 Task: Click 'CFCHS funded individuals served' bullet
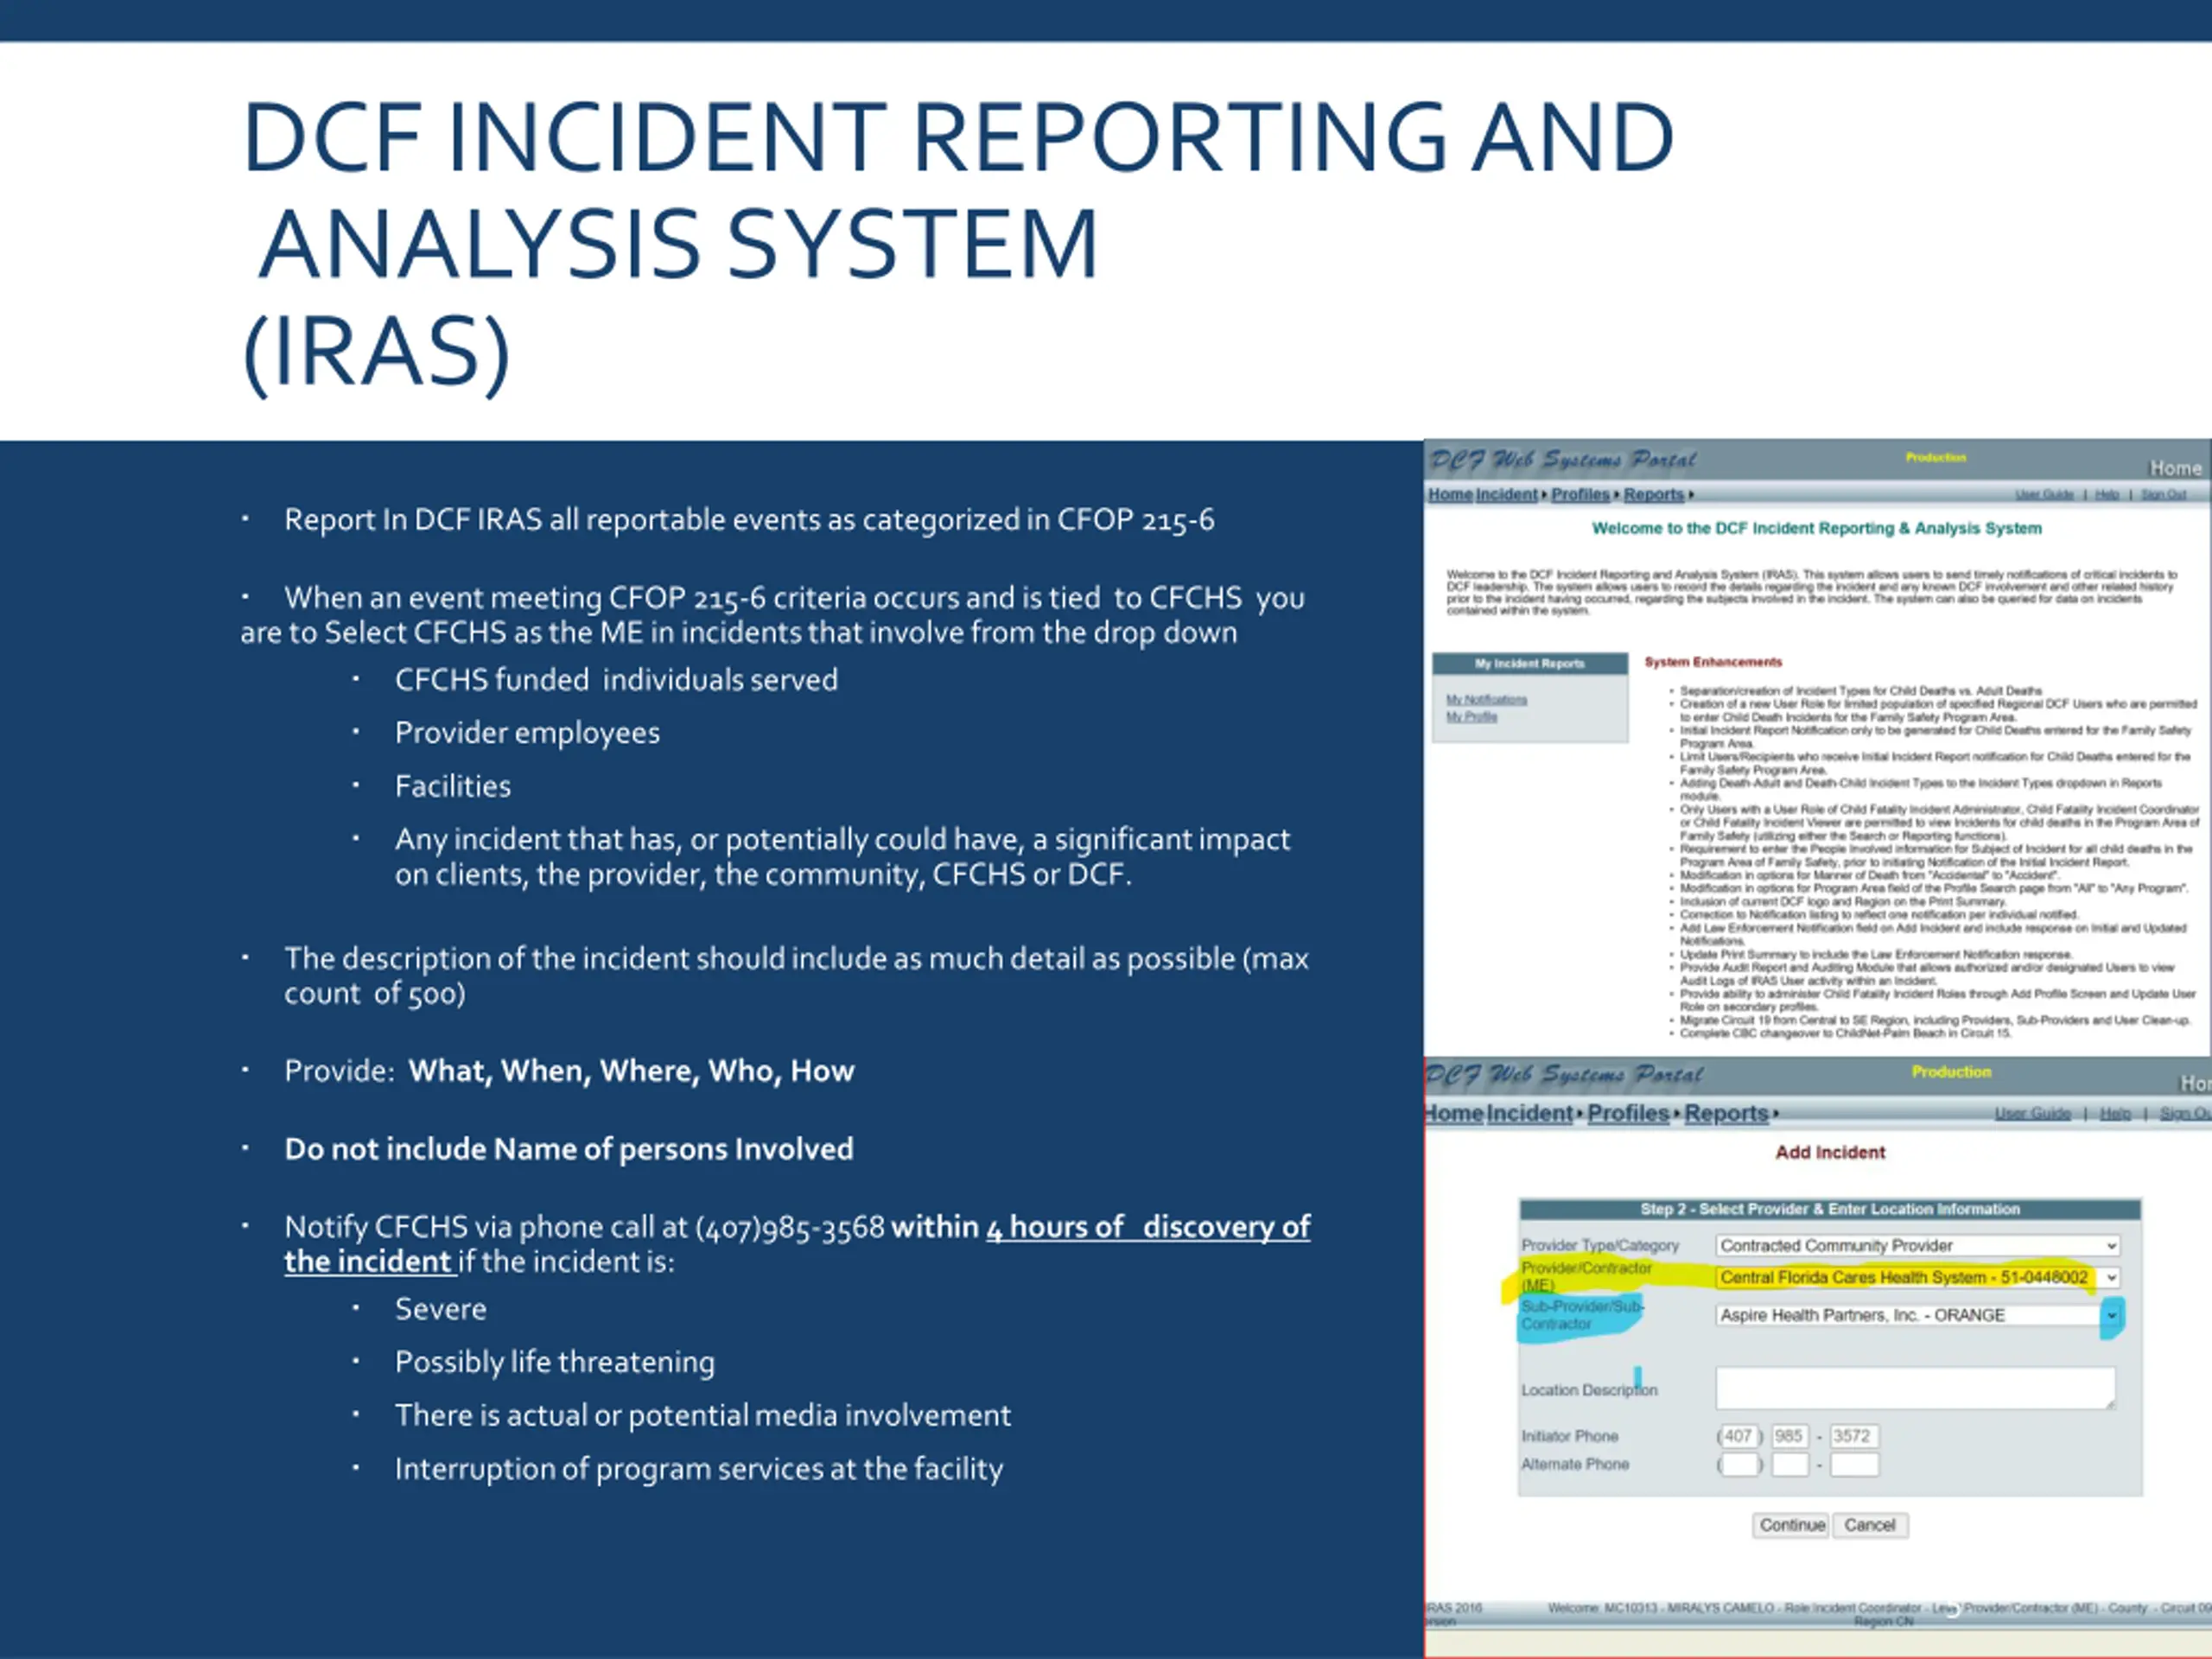tap(616, 680)
